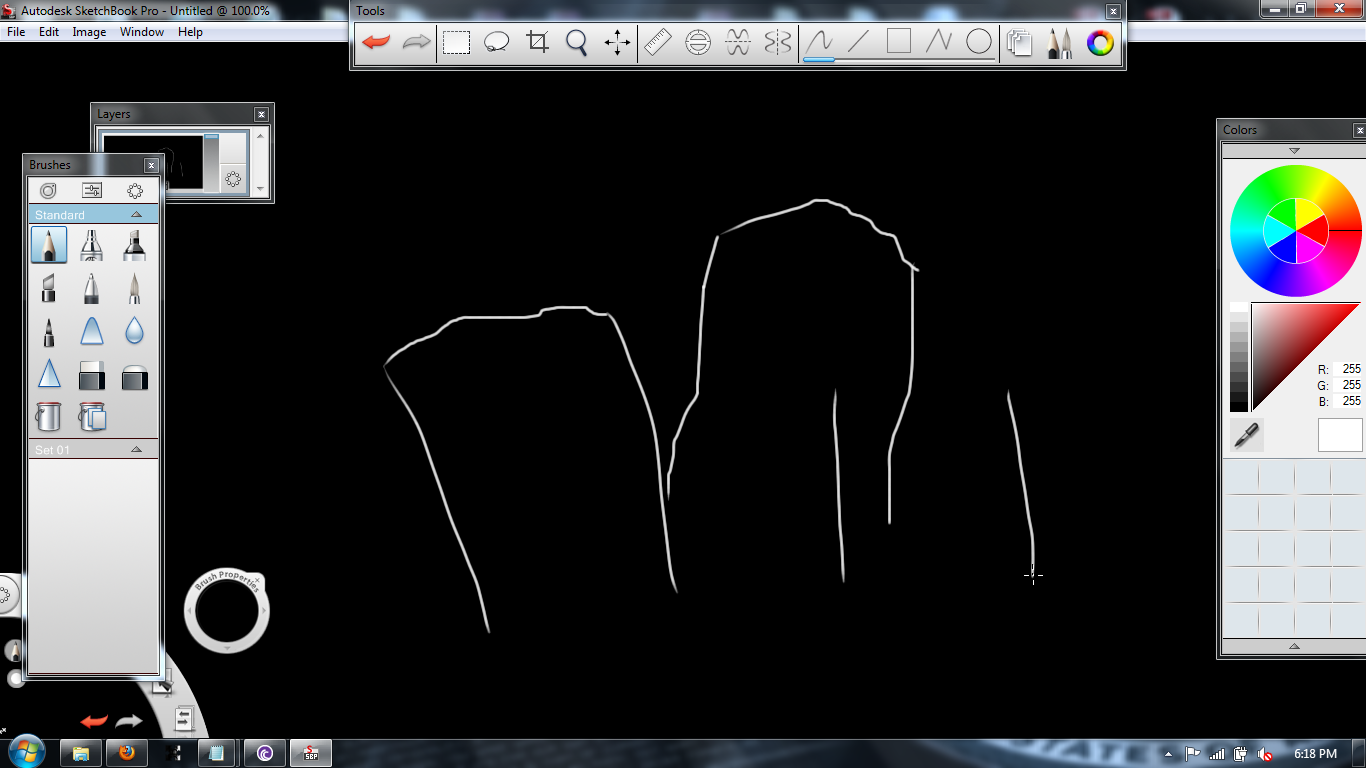Select the circle draw style
1366x768 pixels.
[979, 43]
